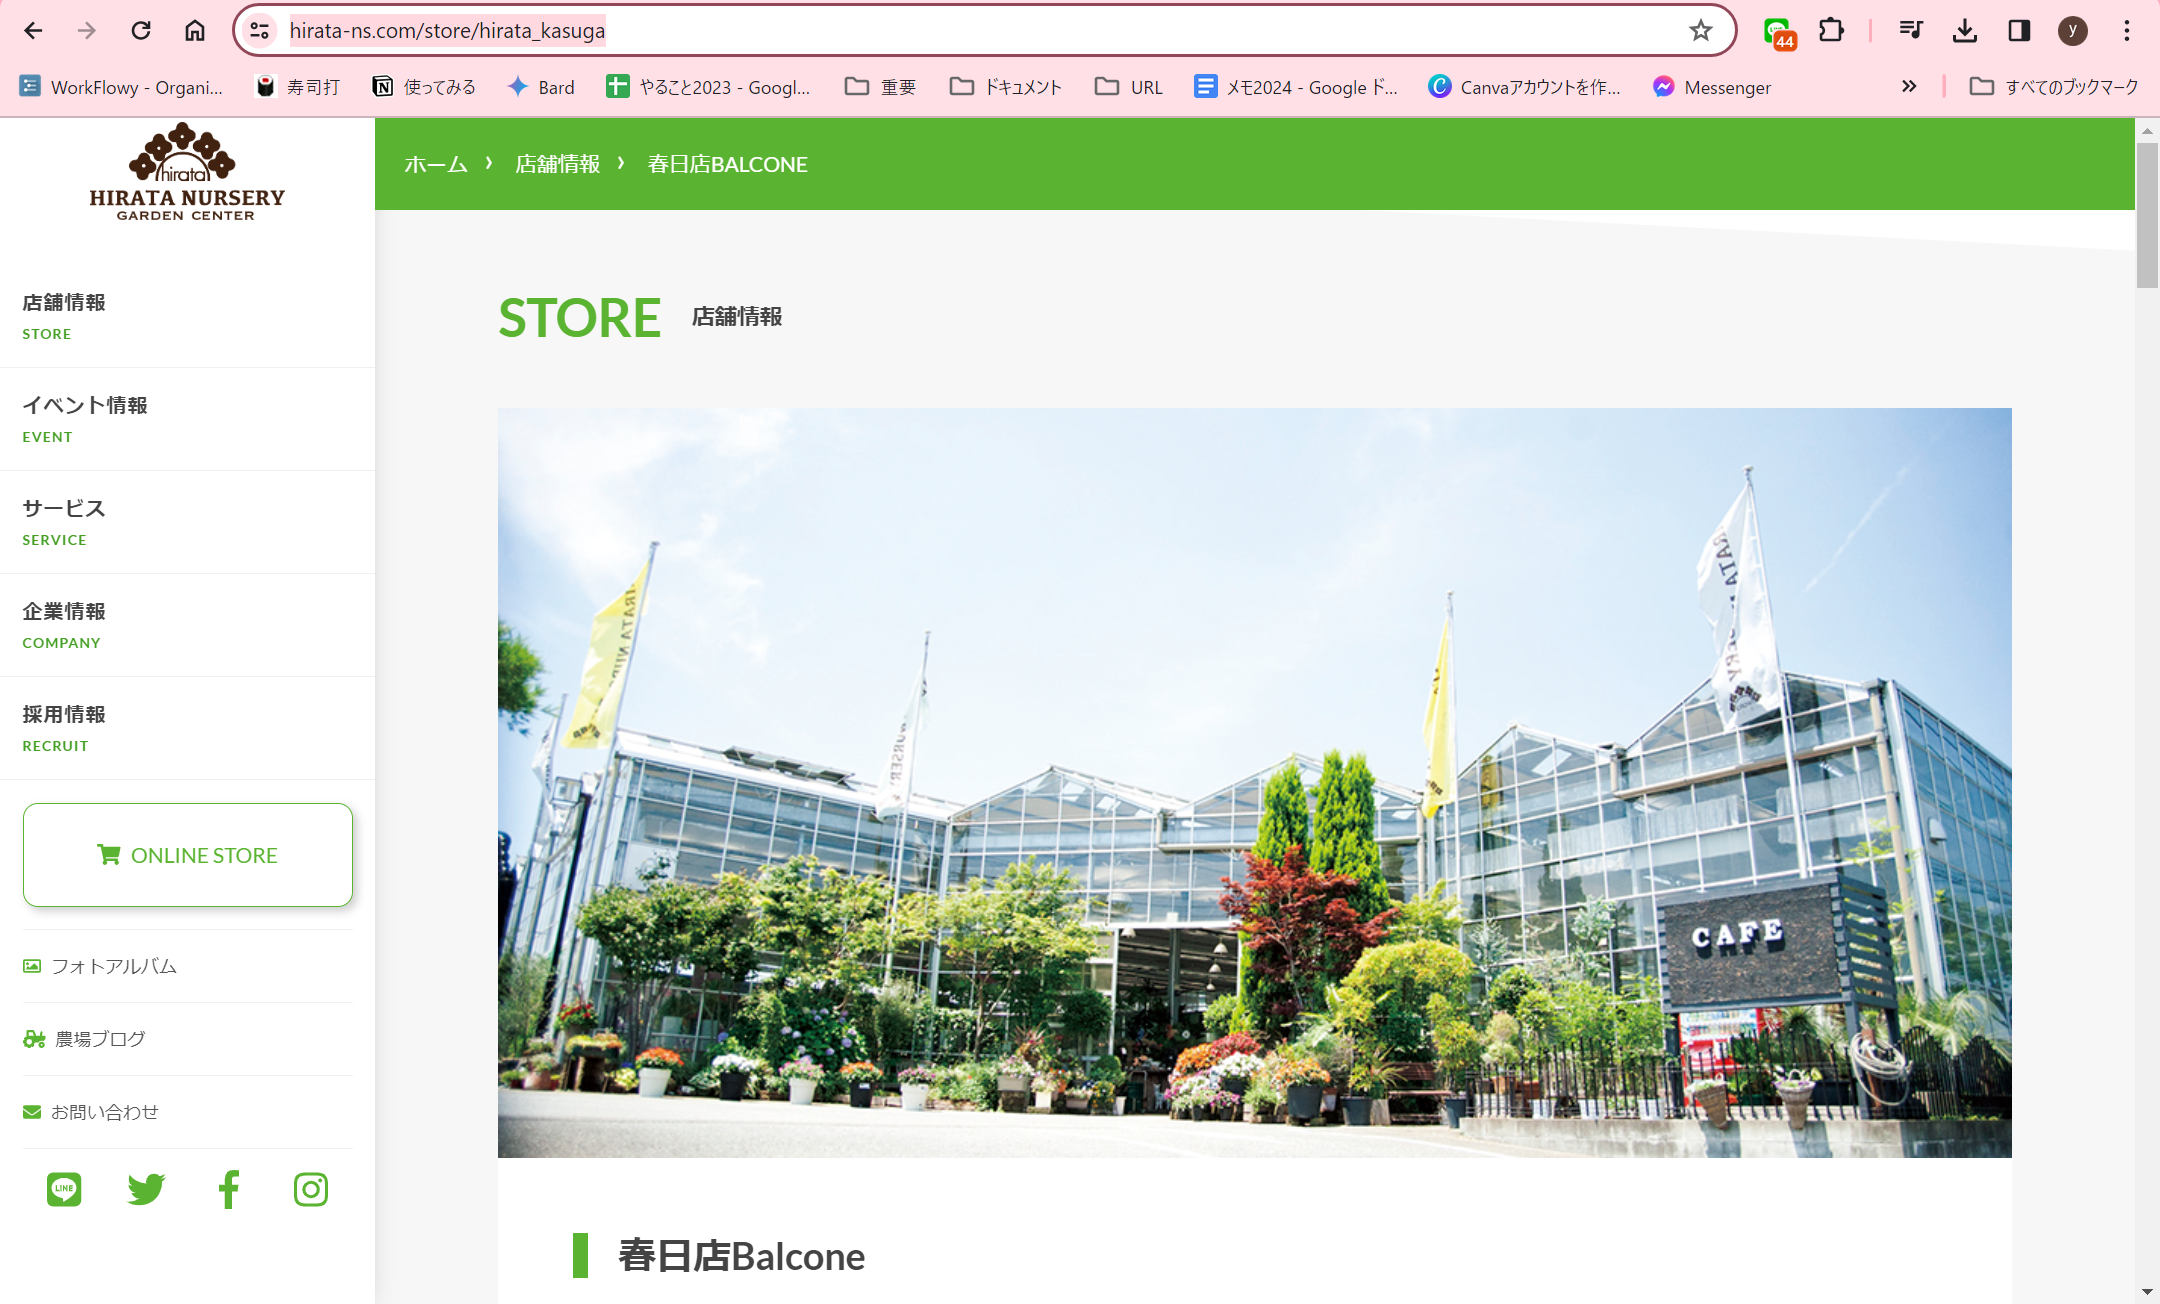Click the ONLINE STORE button

[188, 855]
